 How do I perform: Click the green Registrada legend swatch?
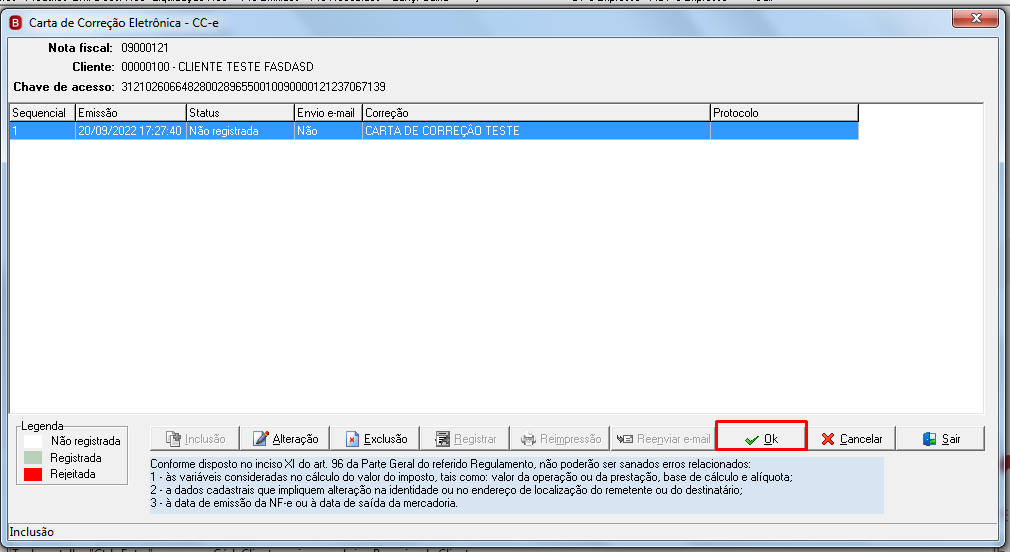pyautogui.click(x=33, y=458)
